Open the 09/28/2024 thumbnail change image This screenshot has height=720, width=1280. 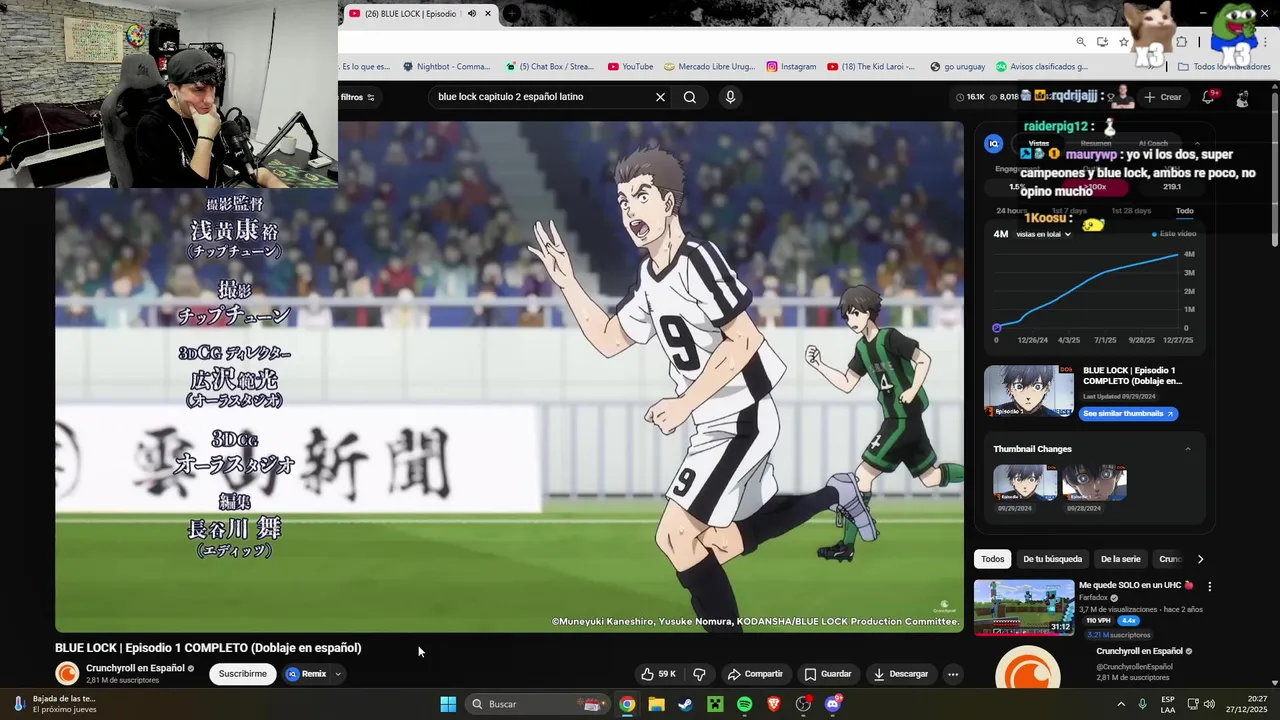click(x=1095, y=484)
